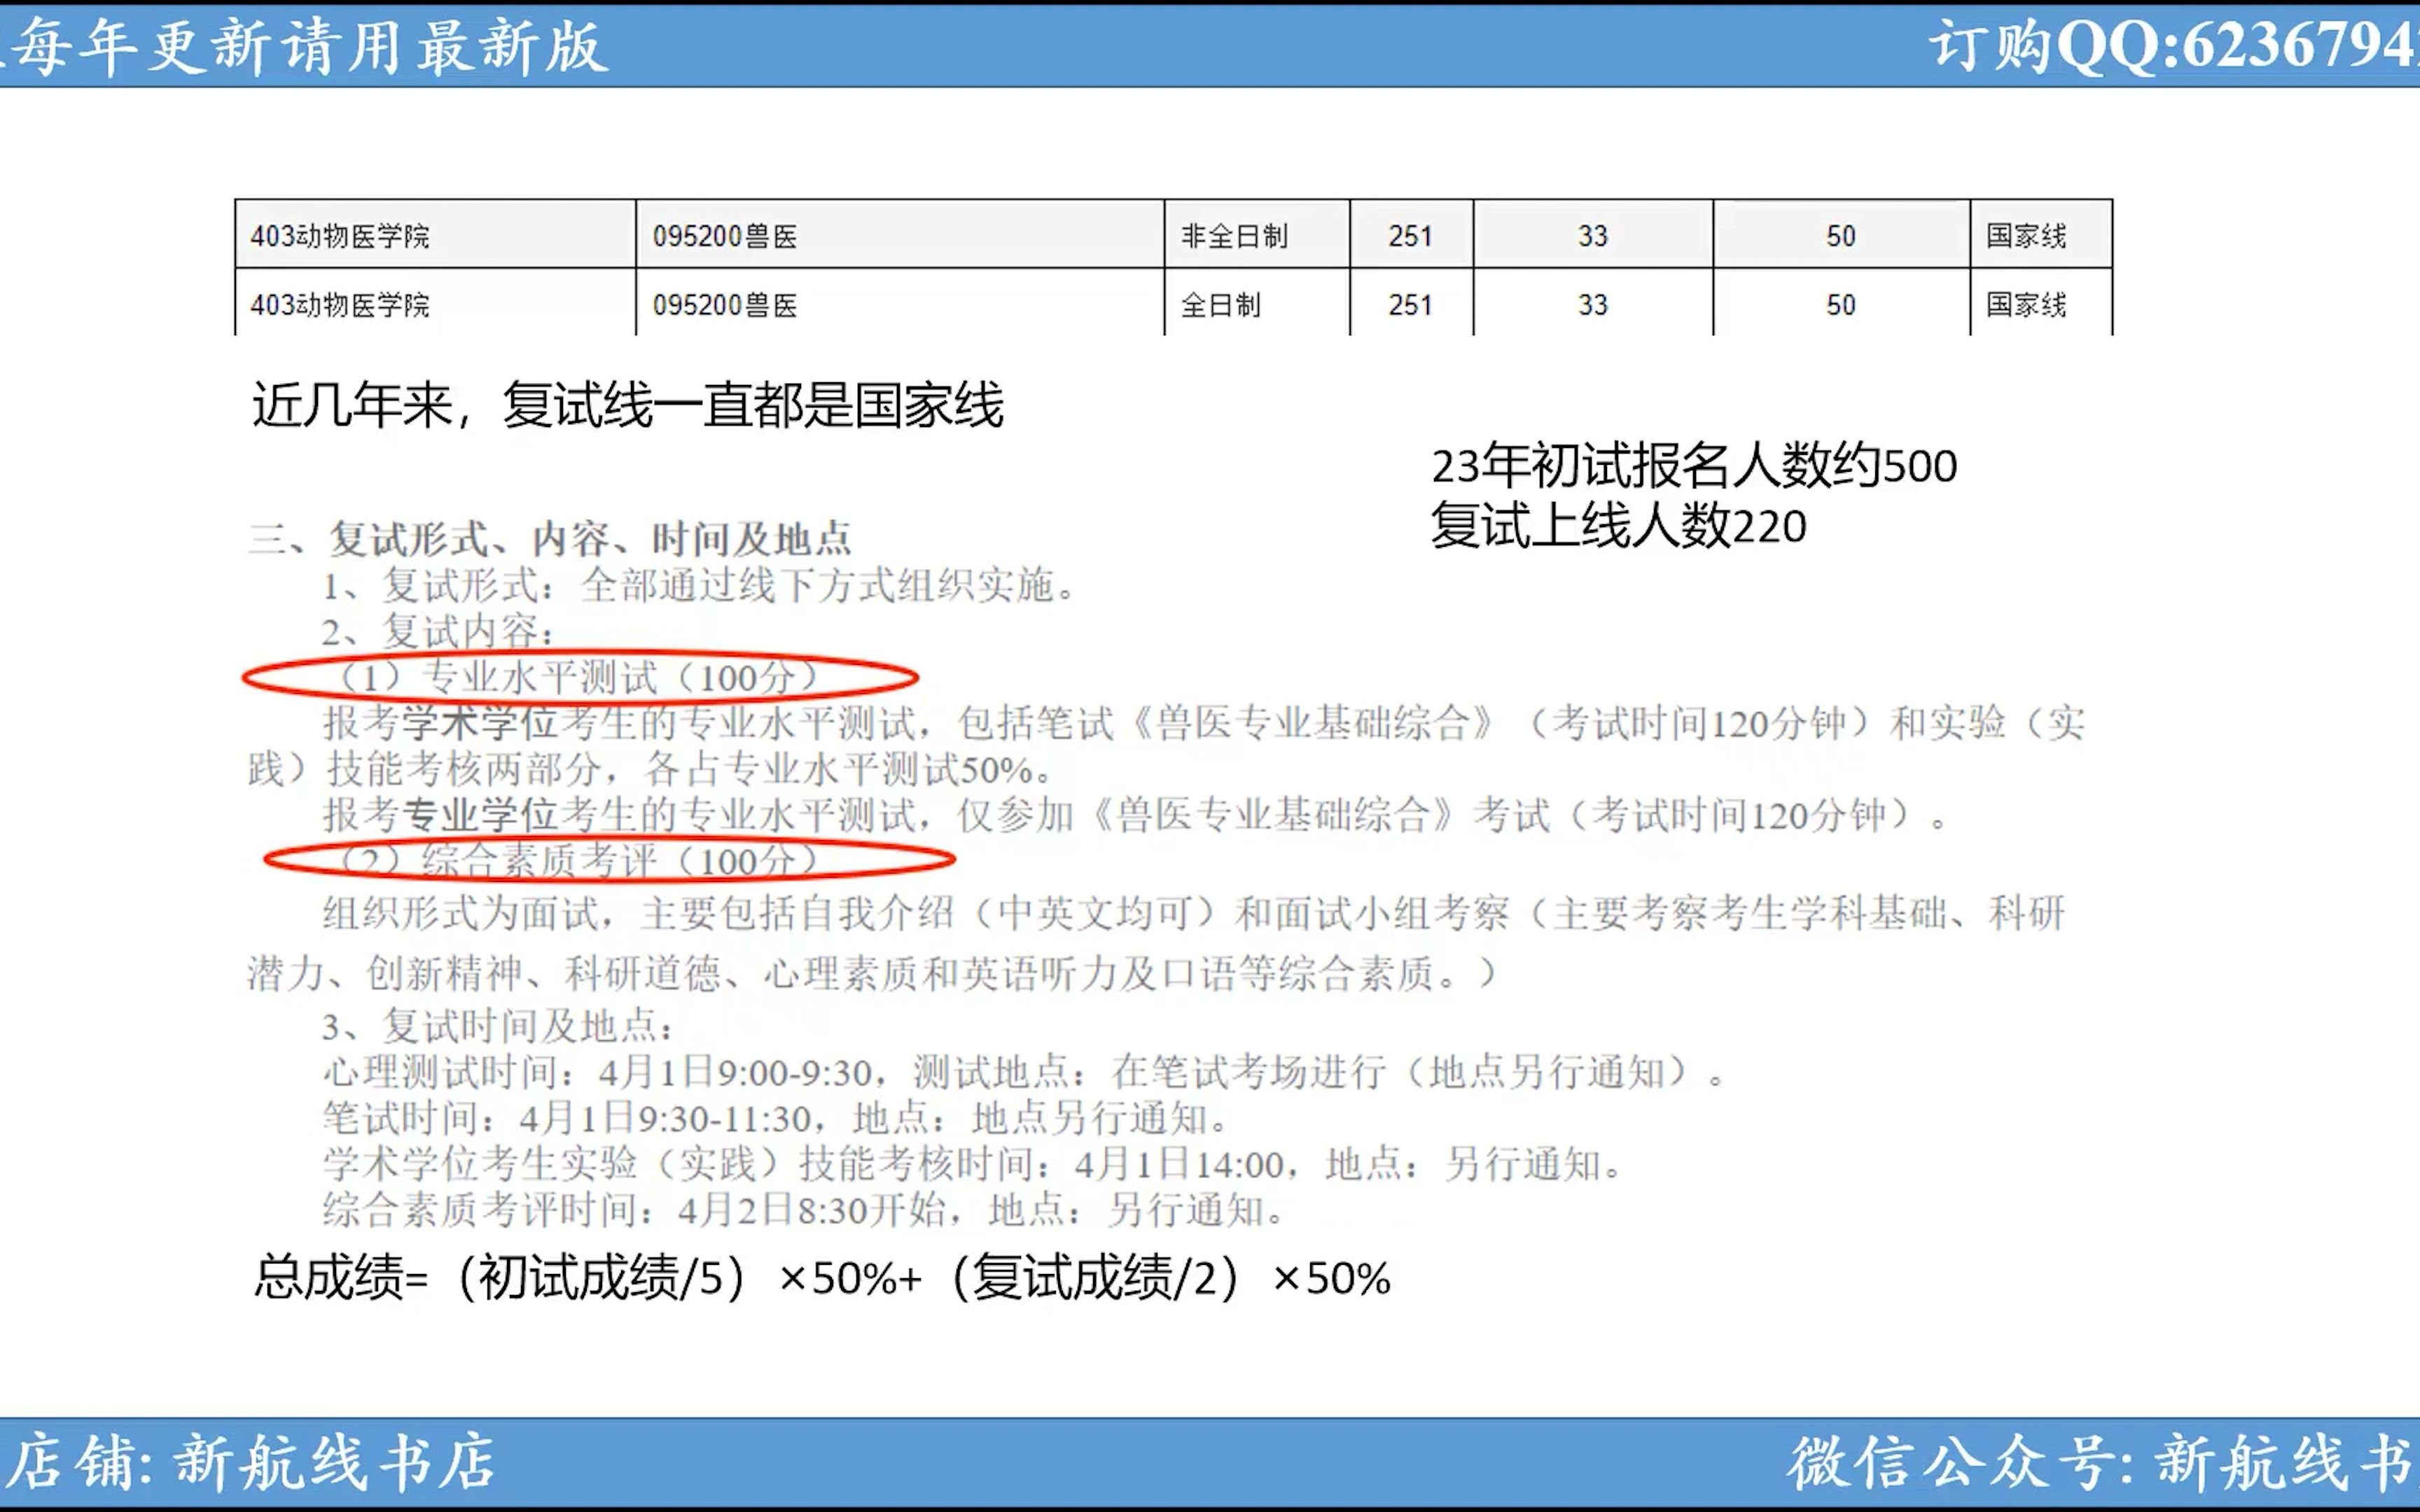Viewport: 2420px width, 1512px height.
Task: Click the '50' value in the 全日制 row
Action: (x=1841, y=305)
